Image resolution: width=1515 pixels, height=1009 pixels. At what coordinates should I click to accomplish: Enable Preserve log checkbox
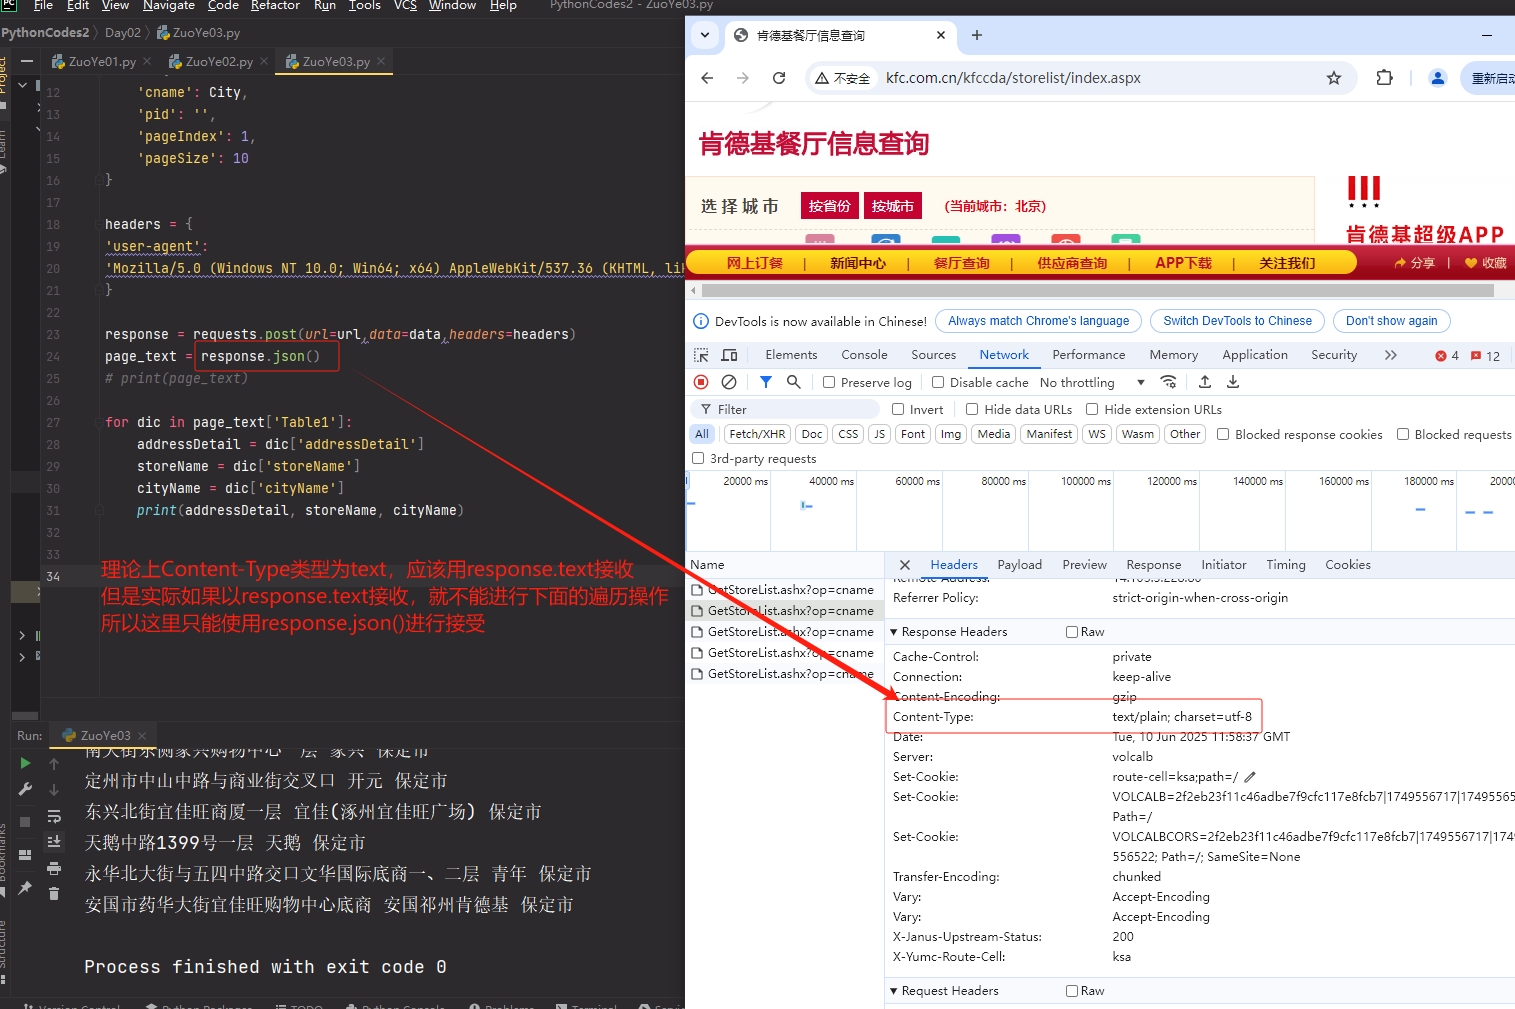tap(829, 382)
